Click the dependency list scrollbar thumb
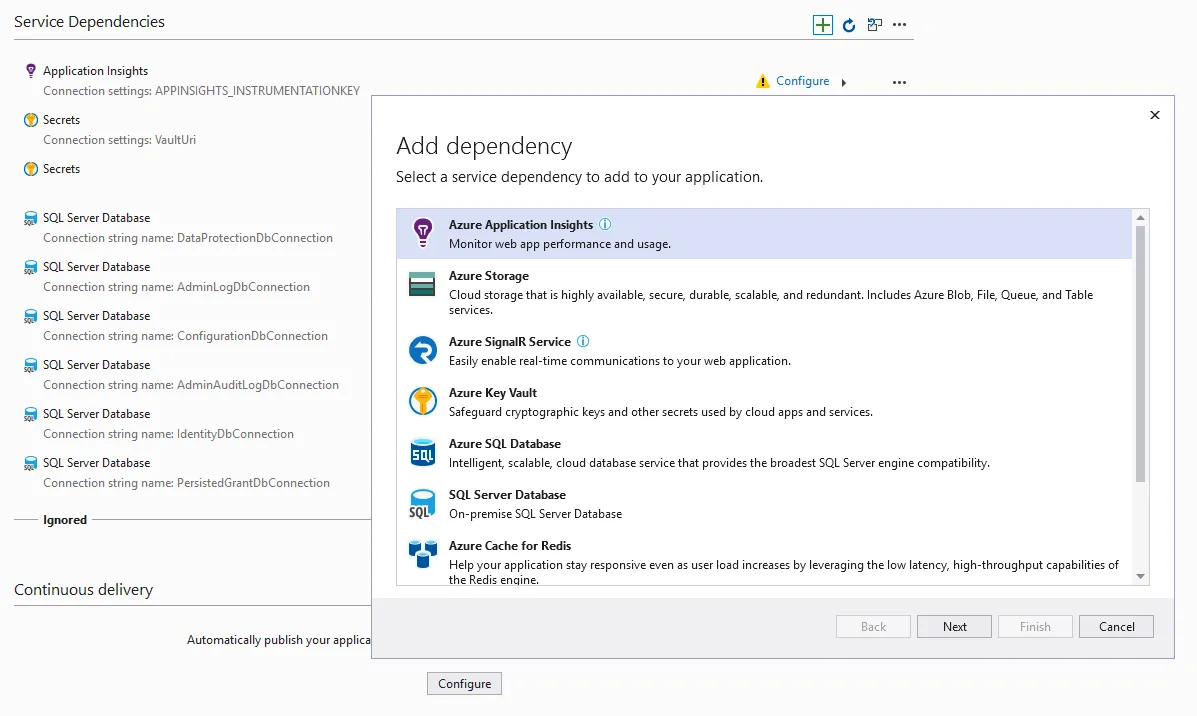The image size is (1197, 716). point(1141,354)
